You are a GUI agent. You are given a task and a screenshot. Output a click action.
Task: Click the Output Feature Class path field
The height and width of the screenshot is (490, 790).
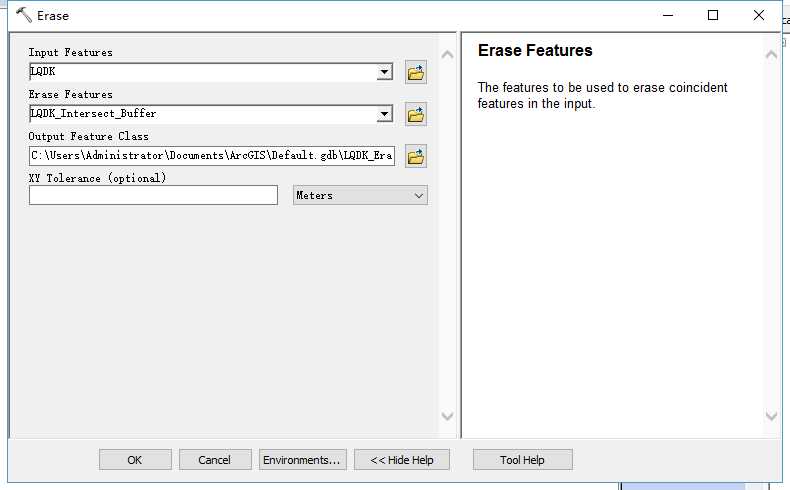click(212, 156)
